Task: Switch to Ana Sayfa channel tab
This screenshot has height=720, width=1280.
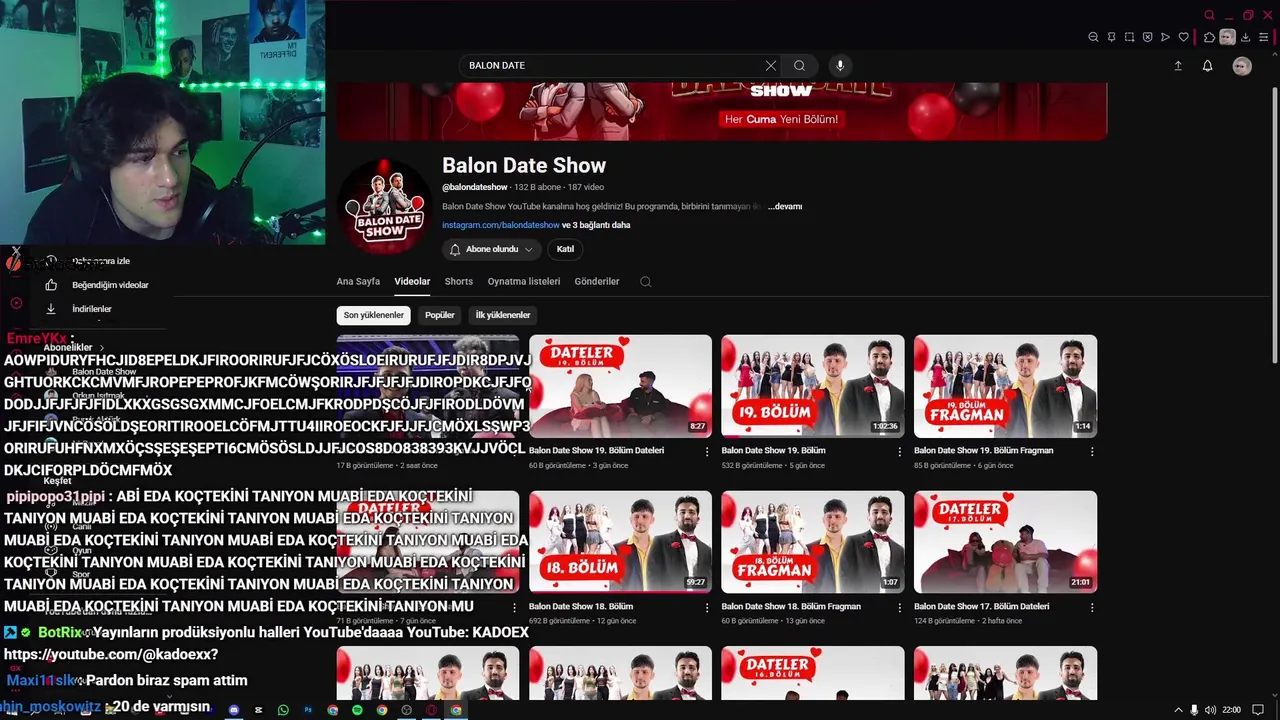Action: click(x=358, y=282)
